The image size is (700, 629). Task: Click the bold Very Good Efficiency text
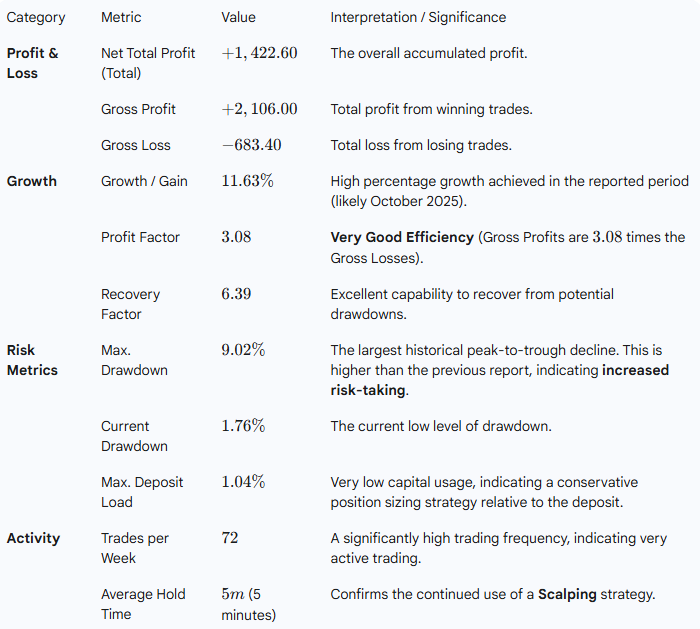(x=399, y=238)
